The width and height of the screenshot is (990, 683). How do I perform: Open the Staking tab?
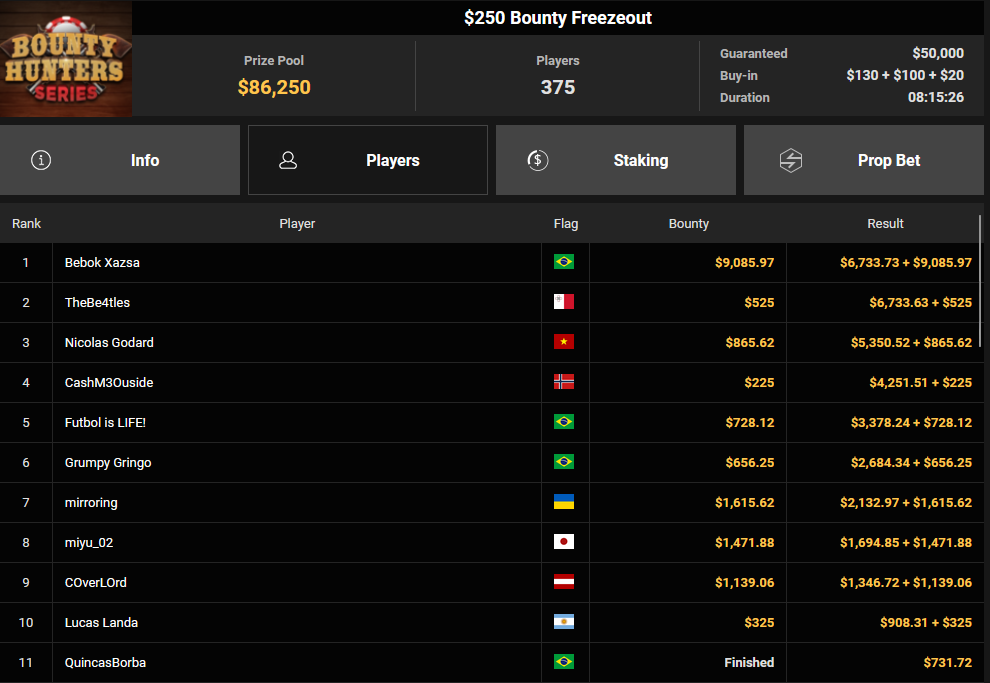tap(616, 160)
